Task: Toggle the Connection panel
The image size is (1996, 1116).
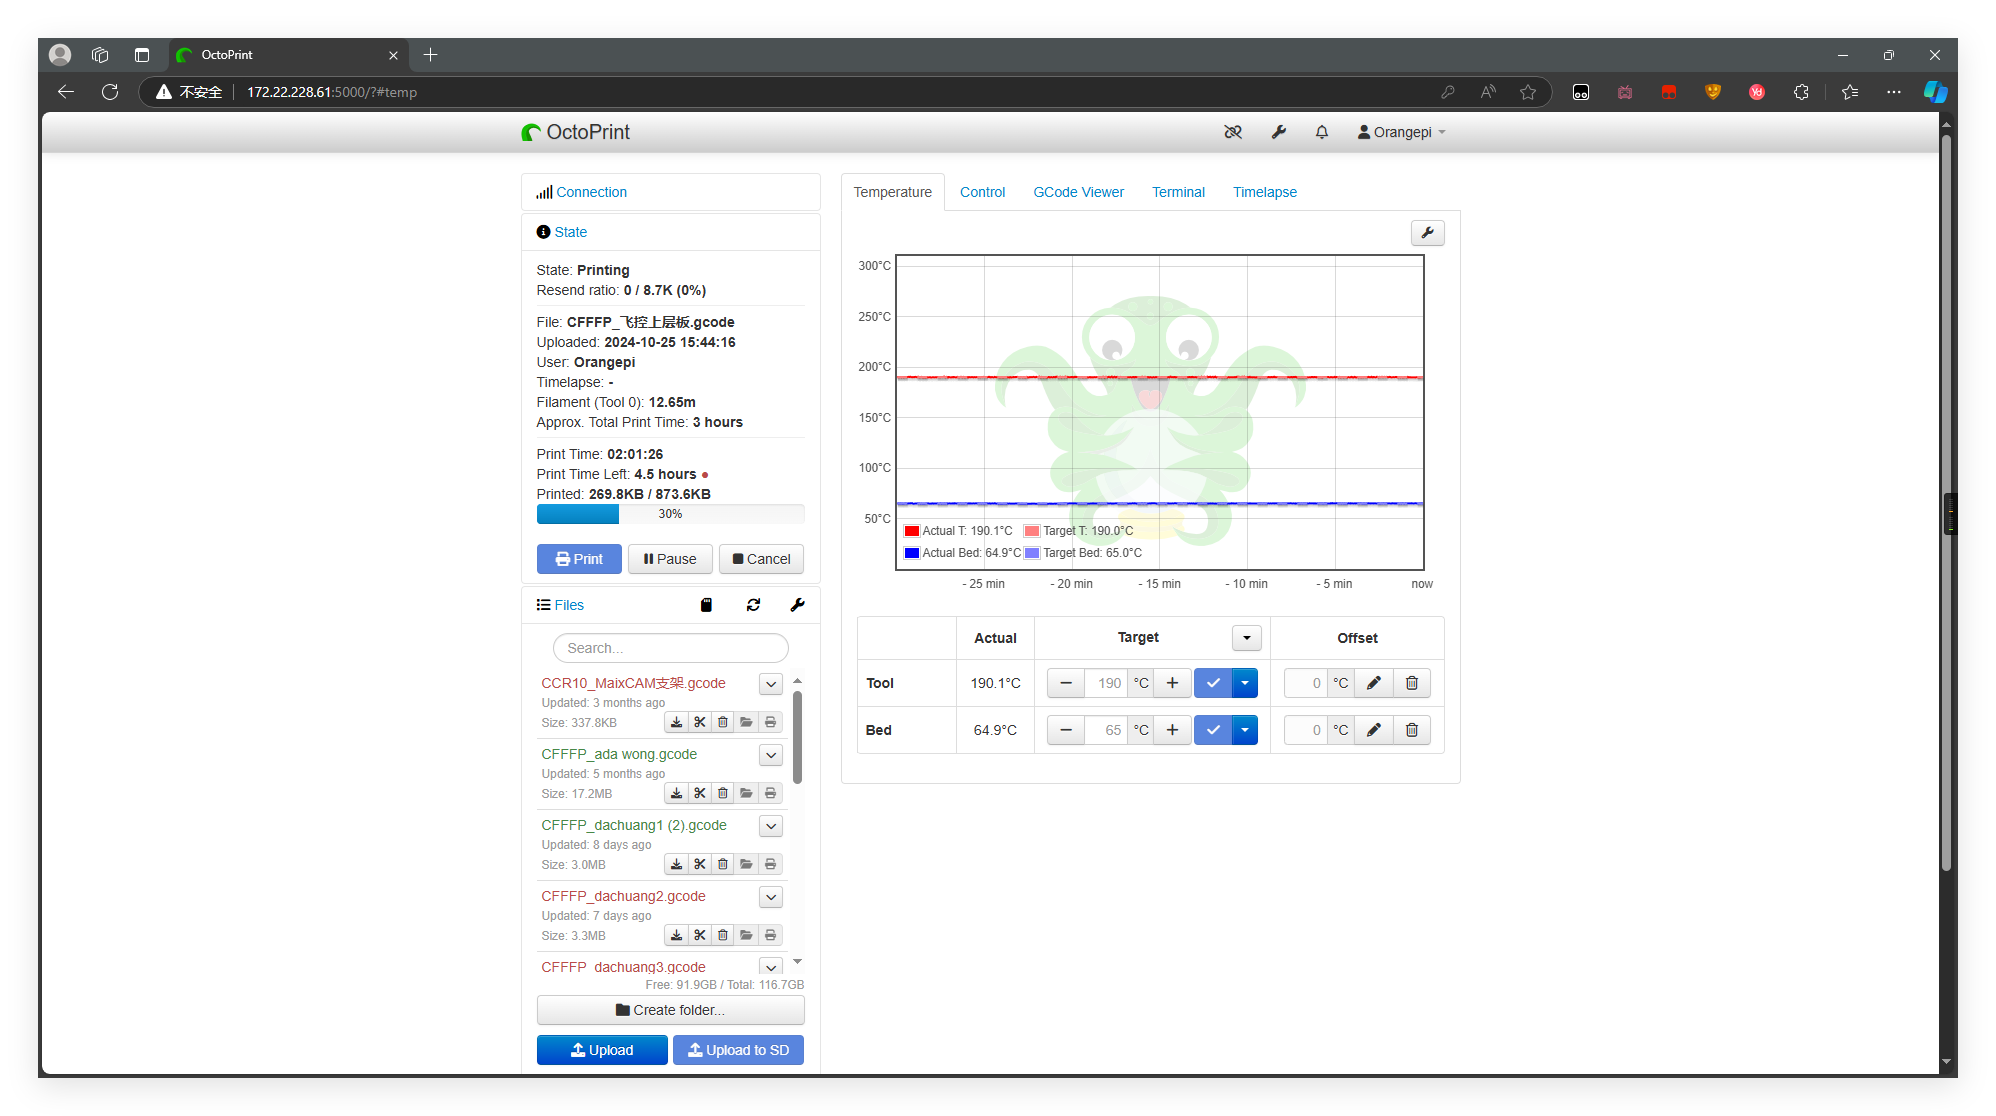Action: [x=591, y=192]
